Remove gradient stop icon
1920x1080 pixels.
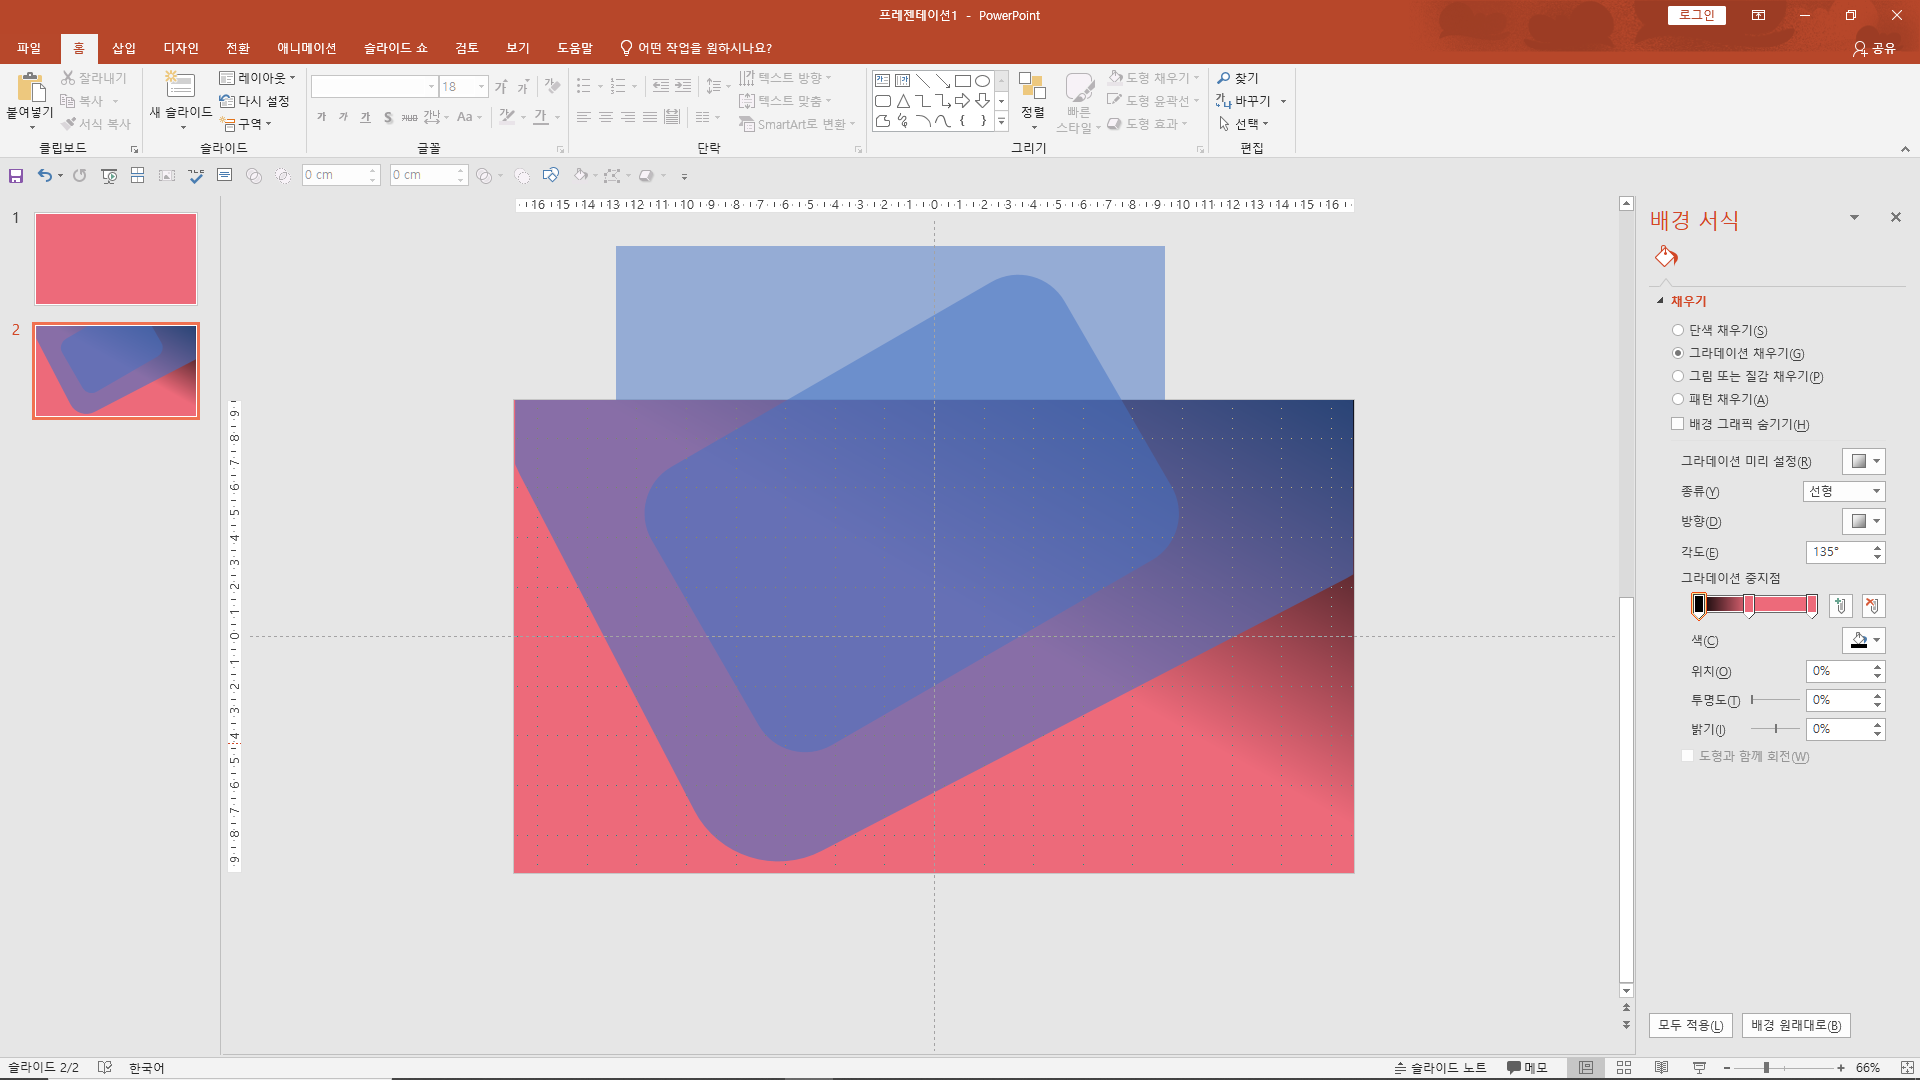[1872, 605]
